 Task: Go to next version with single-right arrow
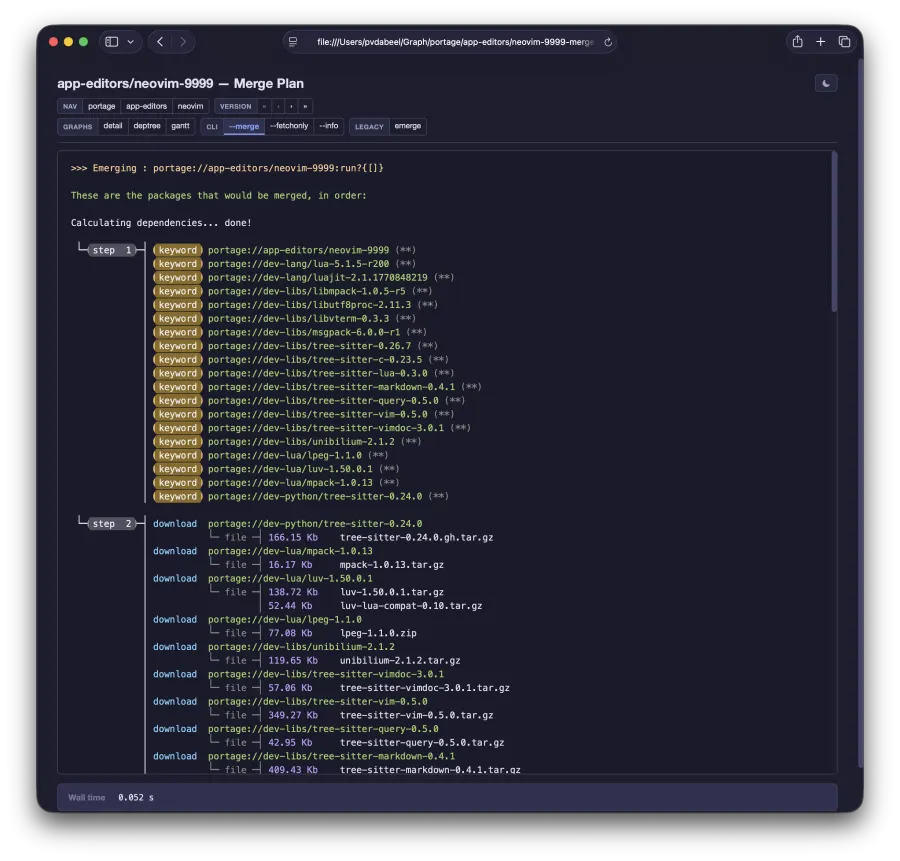coord(292,106)
